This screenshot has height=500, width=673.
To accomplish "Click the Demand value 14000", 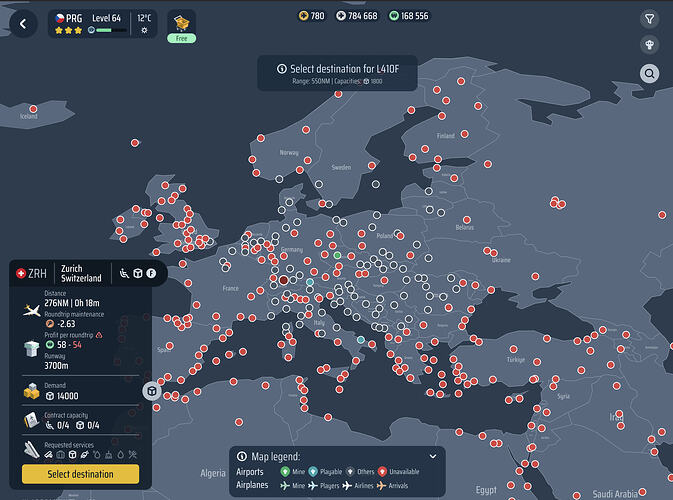I will coord(62,396).
